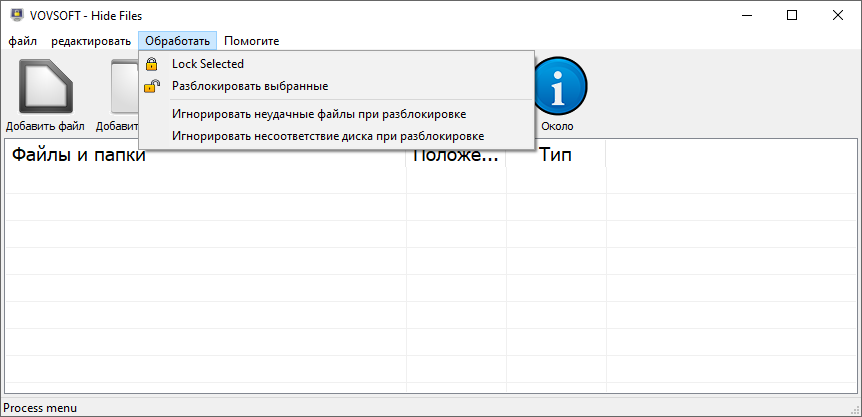Viewport: 862px width, 417px height.
Task: Choose Разблокировать выбранные menu entry
Action: [336, 86]
